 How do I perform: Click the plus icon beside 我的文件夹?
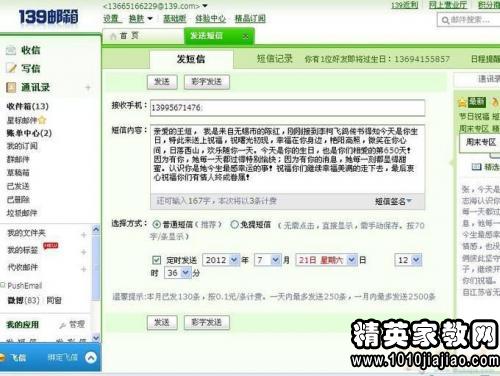pyautogui.click(x=84, y=235)
